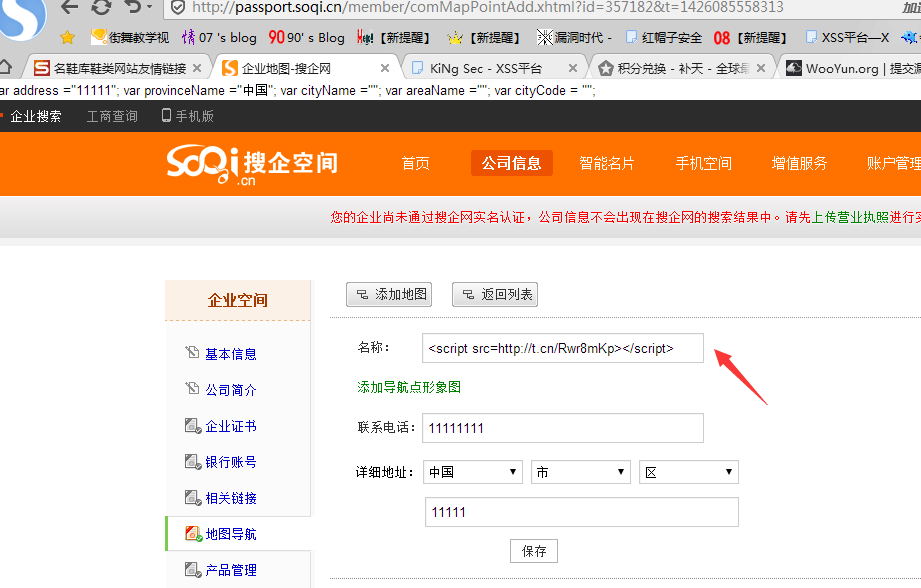This screenshot has height=588, width=921.
Task: Open the 红帽子安全 bookmark
Action: (664, 38)
